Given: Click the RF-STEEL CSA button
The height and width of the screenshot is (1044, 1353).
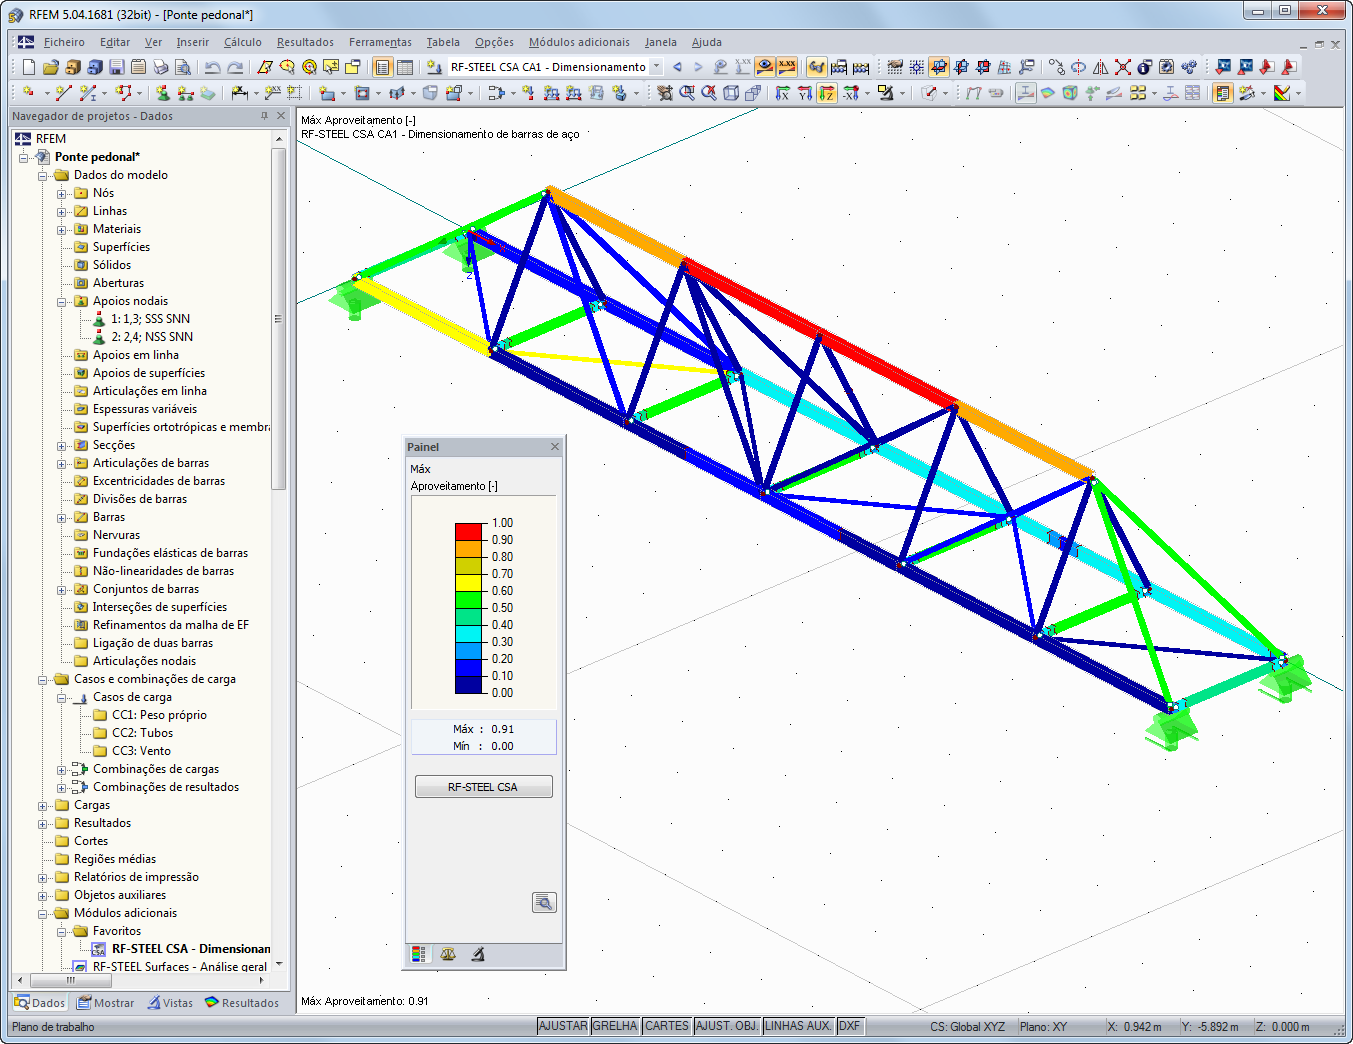Looking at the screenshot, I should click(x=483, y=787).
